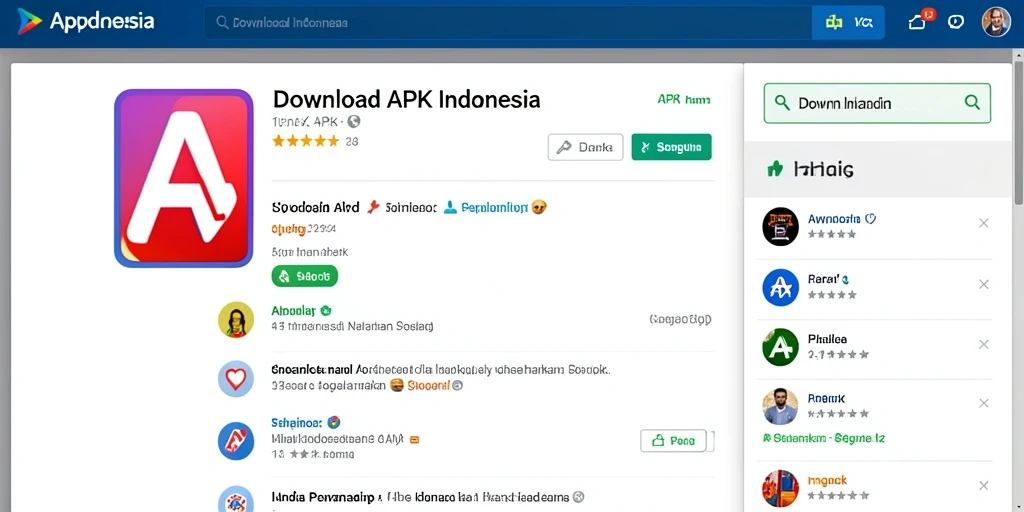This screenshot has height=512, width=1024.
Task: Click the green Songuna button
Action: (671, 147)
